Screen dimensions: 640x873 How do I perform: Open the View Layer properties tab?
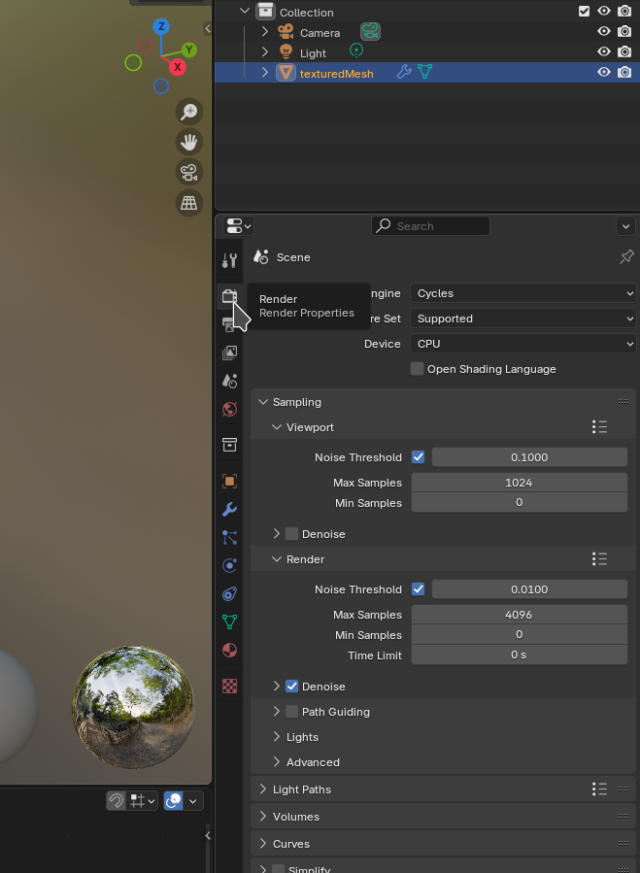coord(229,352)
